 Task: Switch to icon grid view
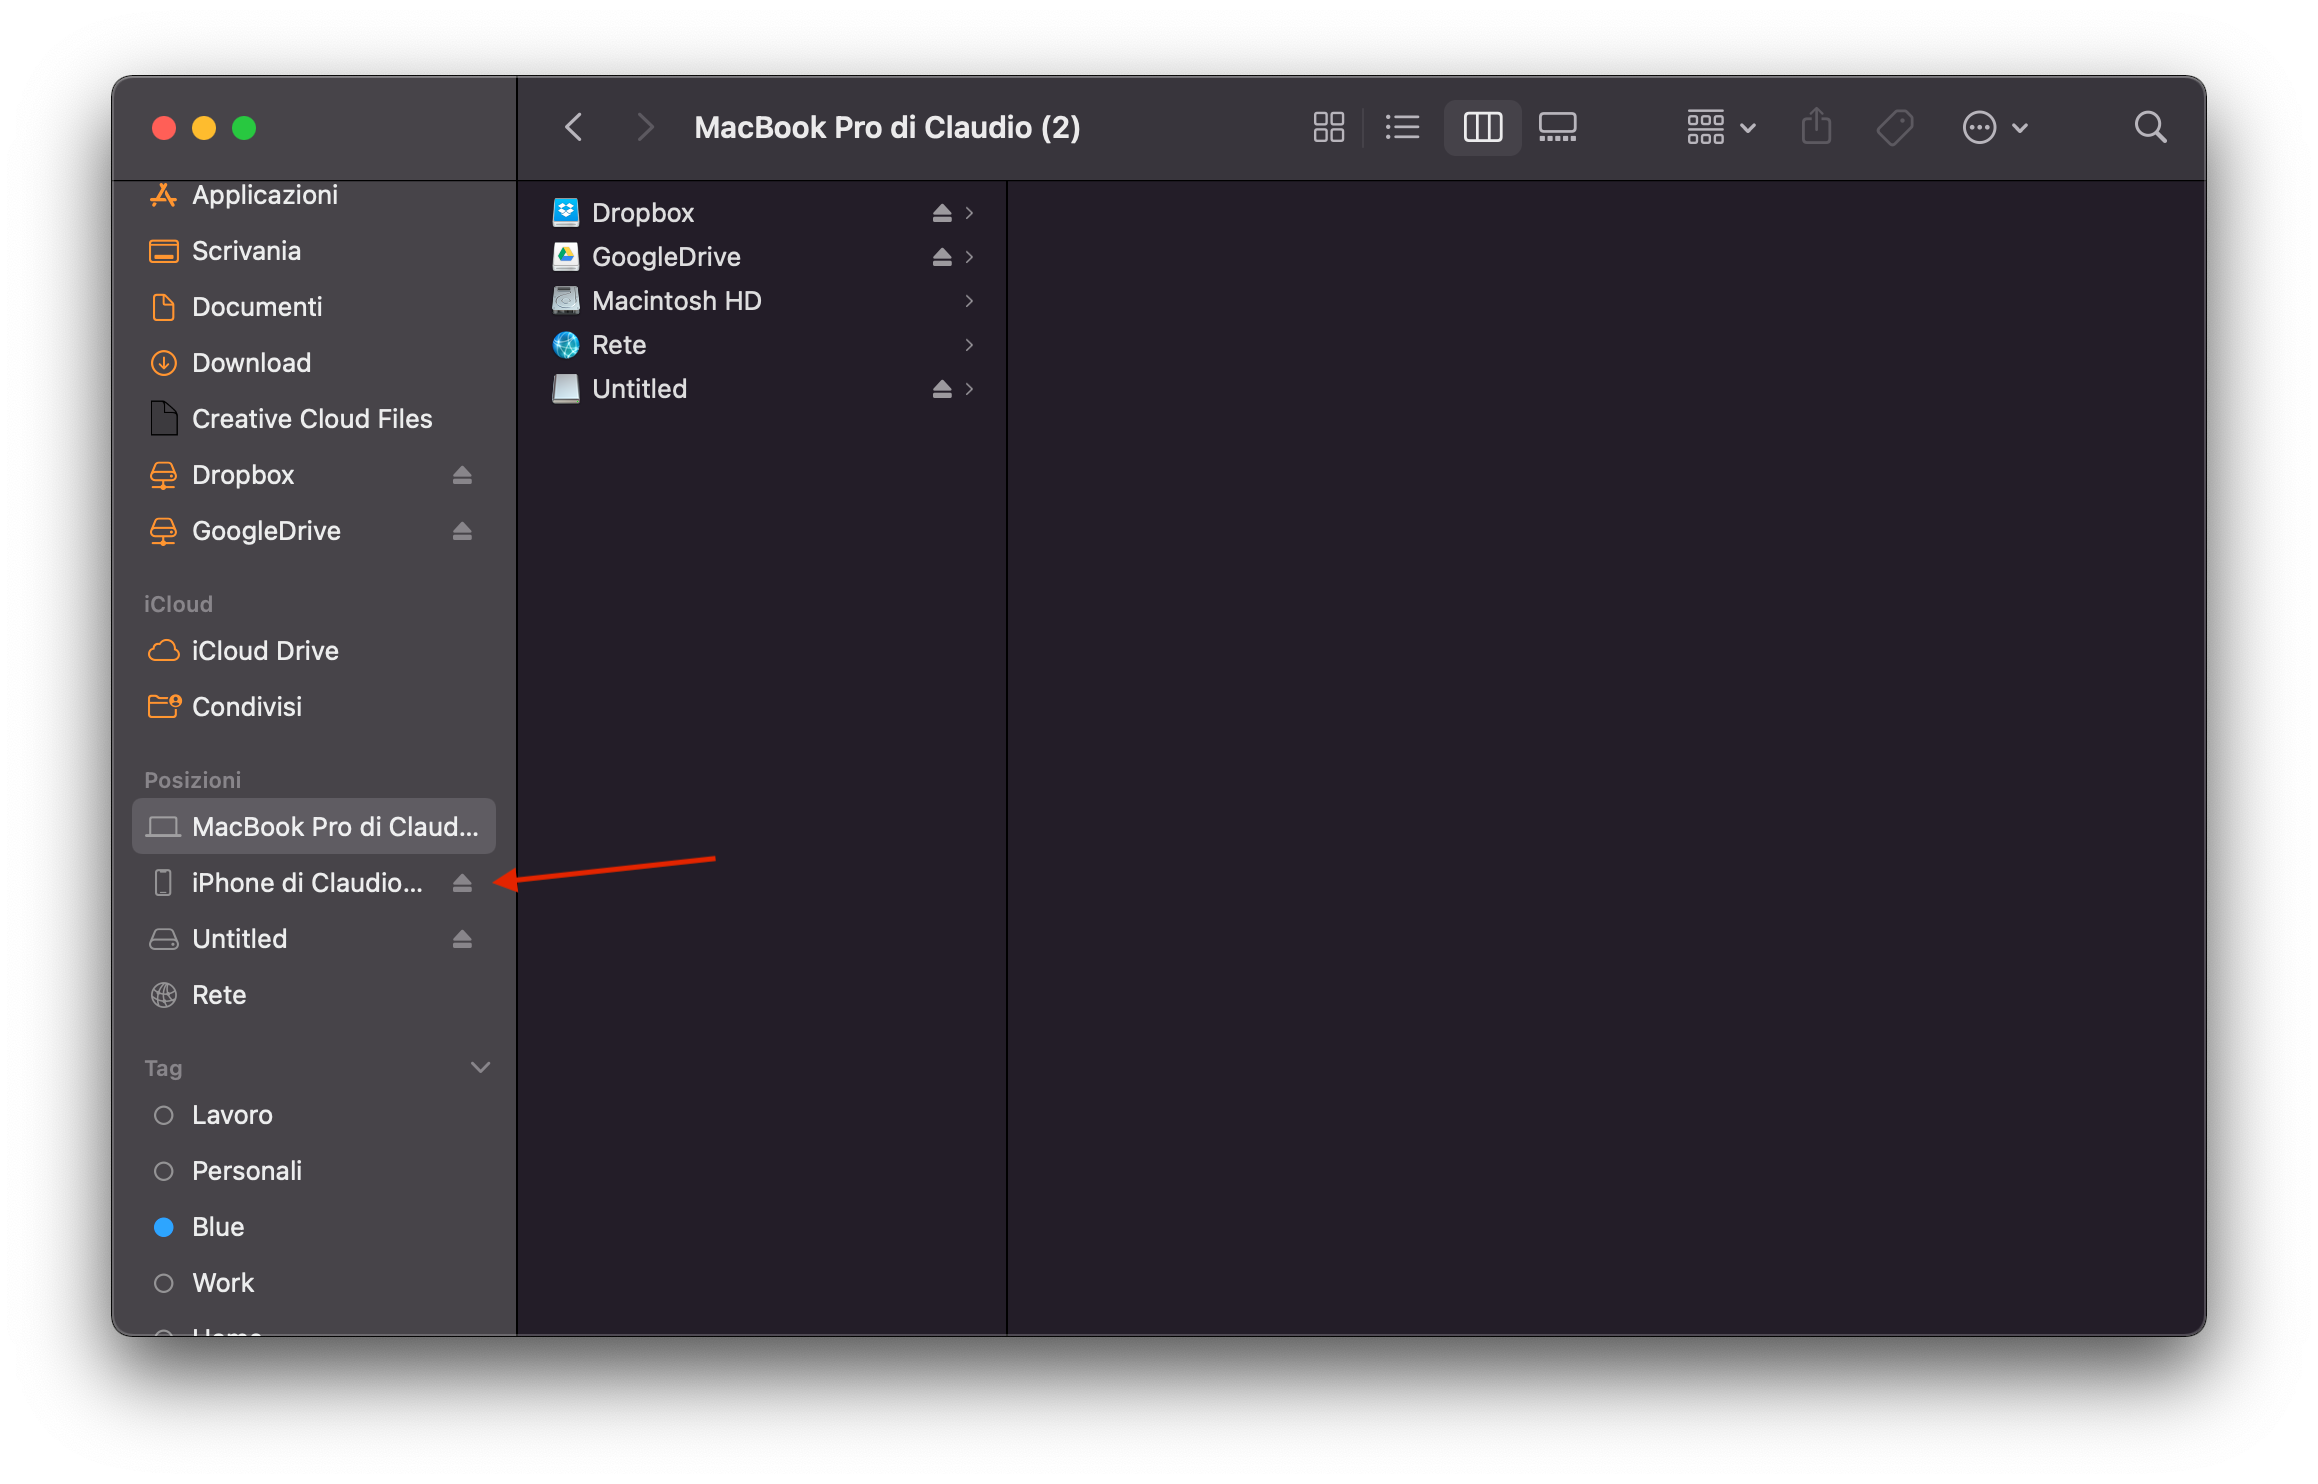[x=1328, y=127]
